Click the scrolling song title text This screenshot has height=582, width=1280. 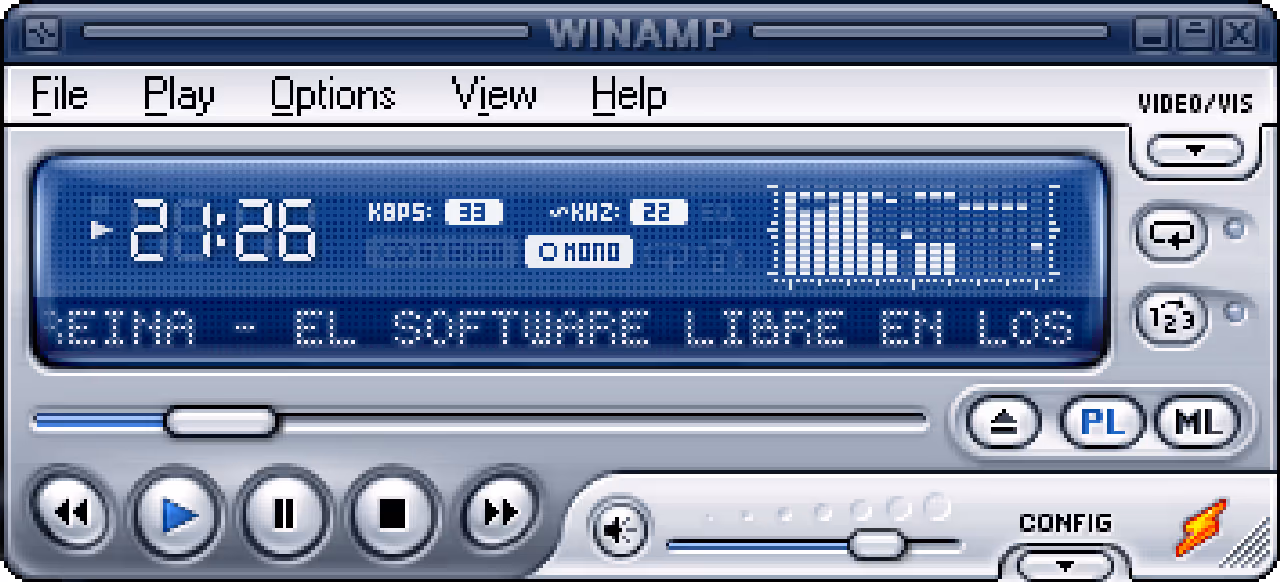562,328
